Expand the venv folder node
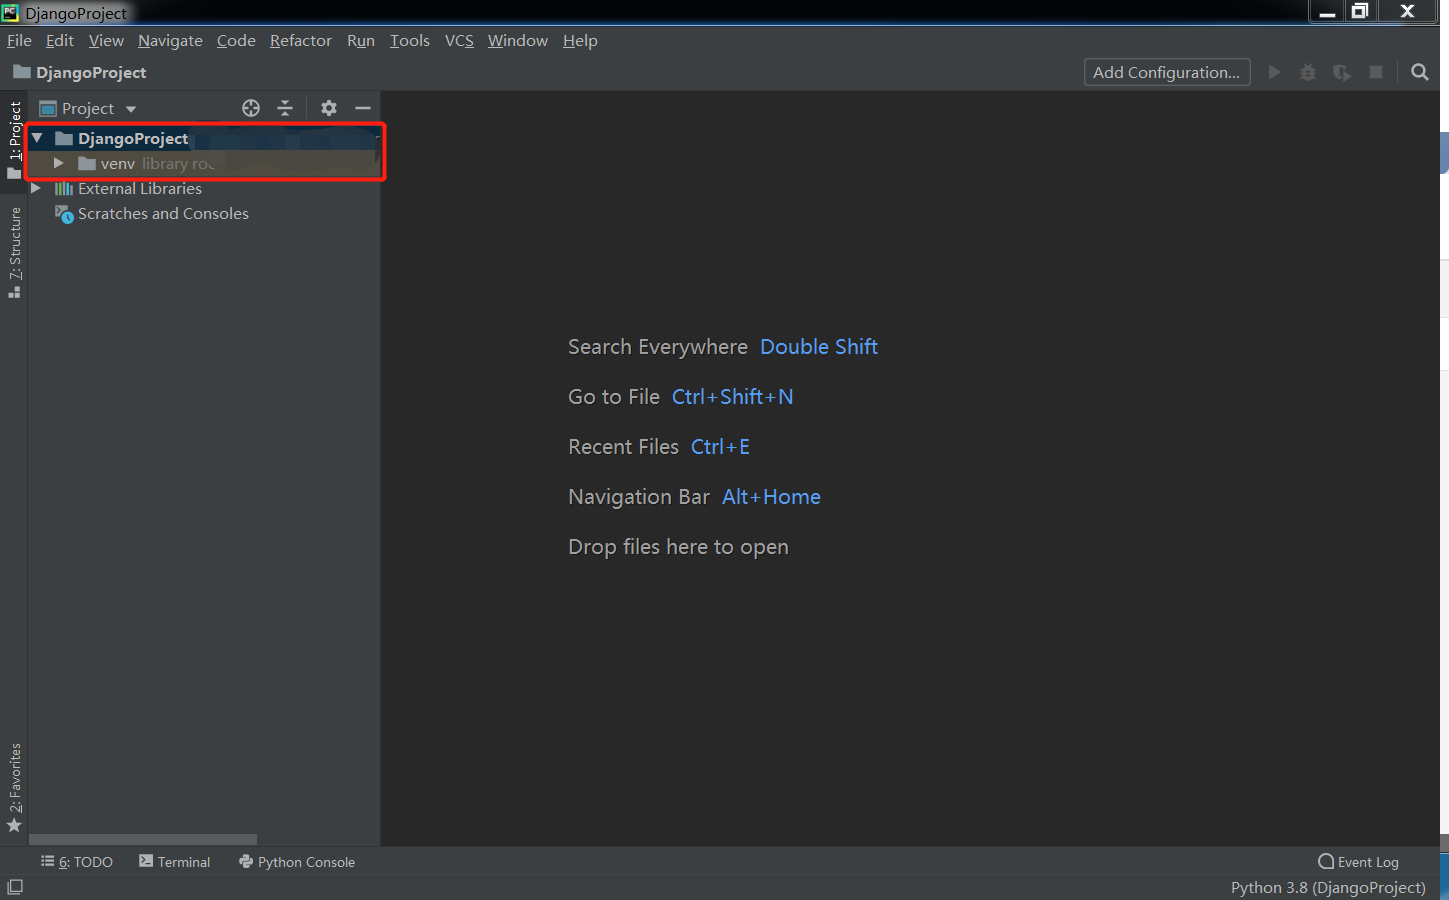 59,163
